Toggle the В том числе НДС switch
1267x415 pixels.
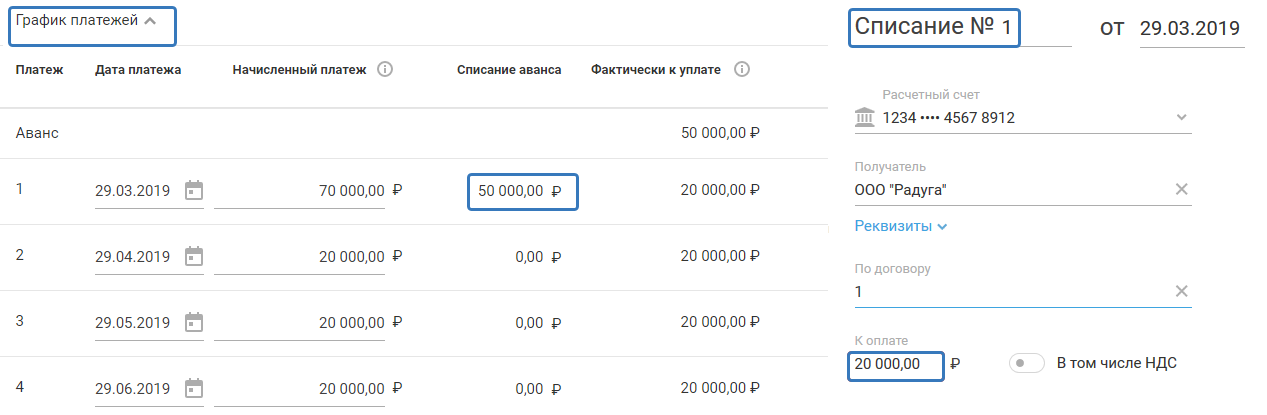(1026, 363)
